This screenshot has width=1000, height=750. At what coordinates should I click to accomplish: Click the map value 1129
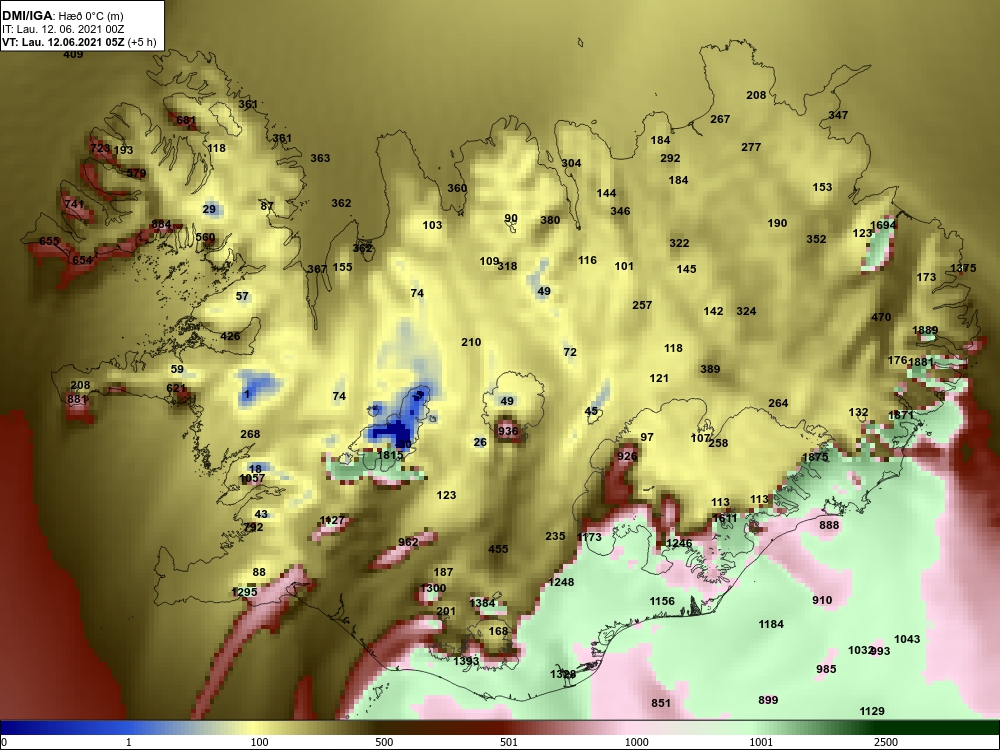point(872,711)
